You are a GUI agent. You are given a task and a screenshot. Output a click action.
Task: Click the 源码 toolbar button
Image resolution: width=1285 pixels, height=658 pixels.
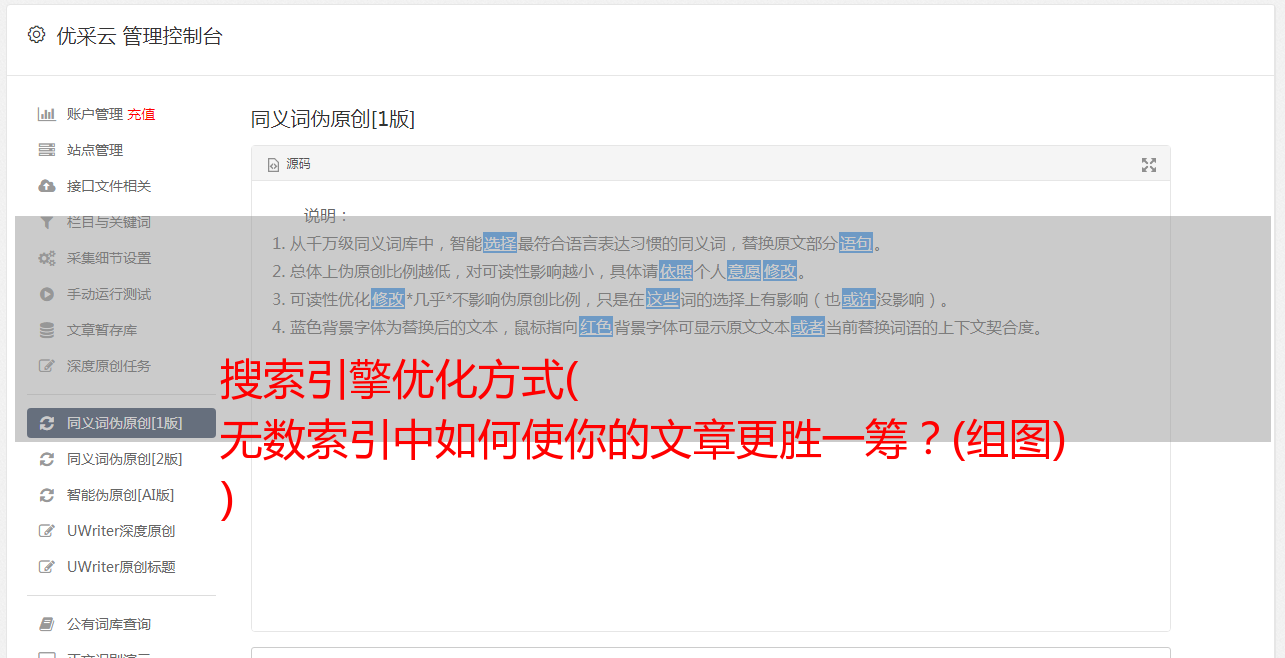tap(289, 164)
